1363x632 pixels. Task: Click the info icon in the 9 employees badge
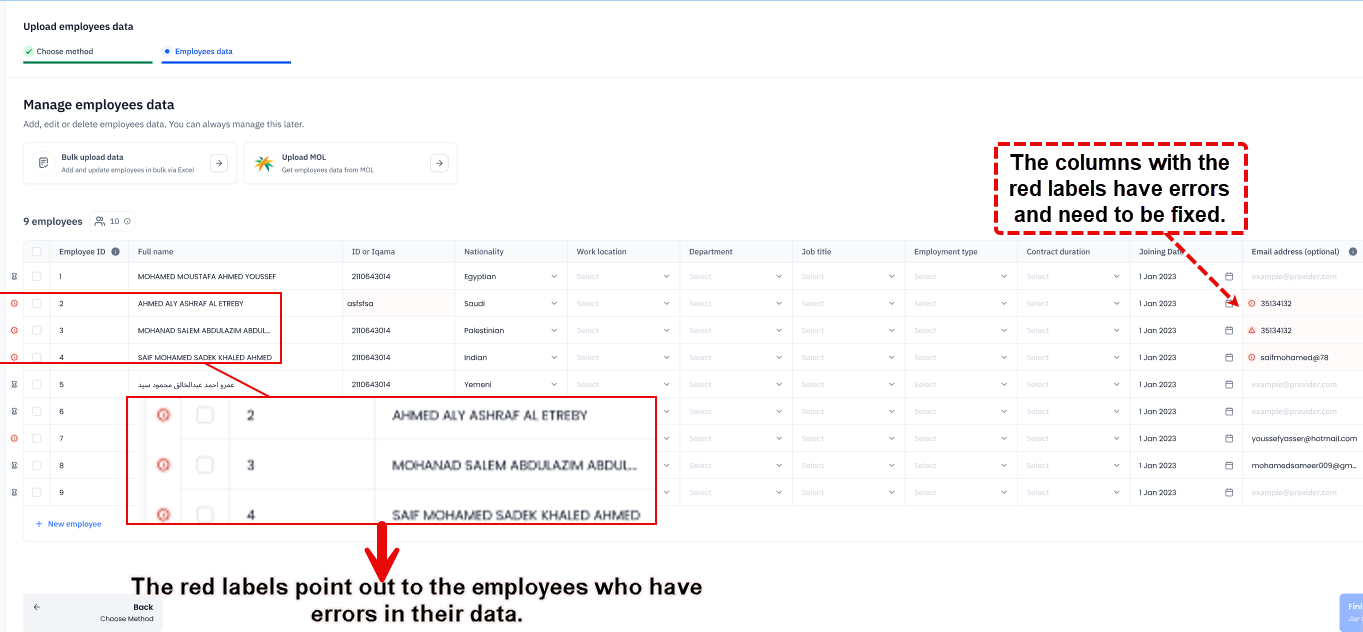pyautogui.click(x=127, y=221)
